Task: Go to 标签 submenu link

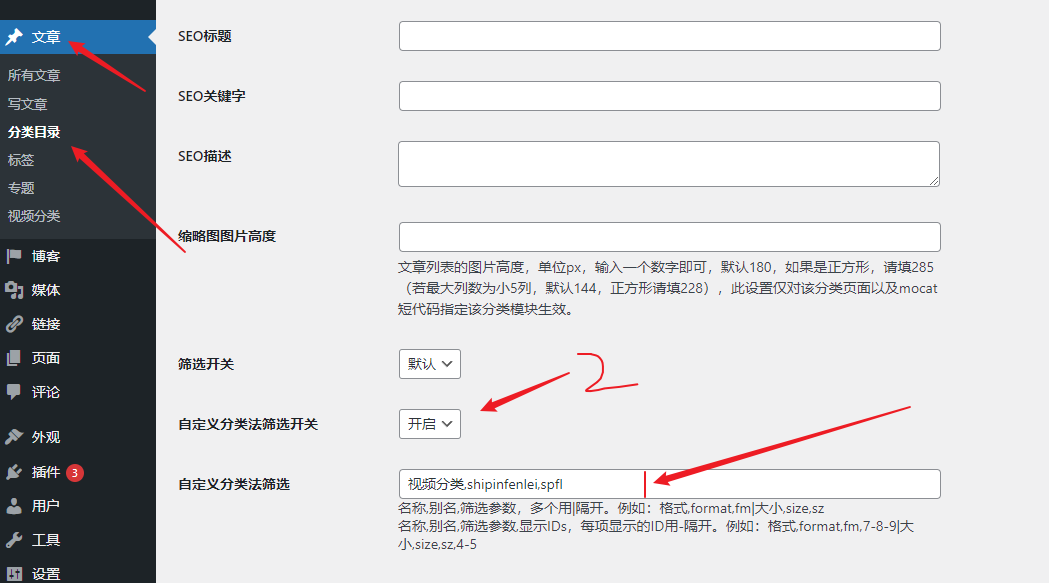Action: point(21,159)
